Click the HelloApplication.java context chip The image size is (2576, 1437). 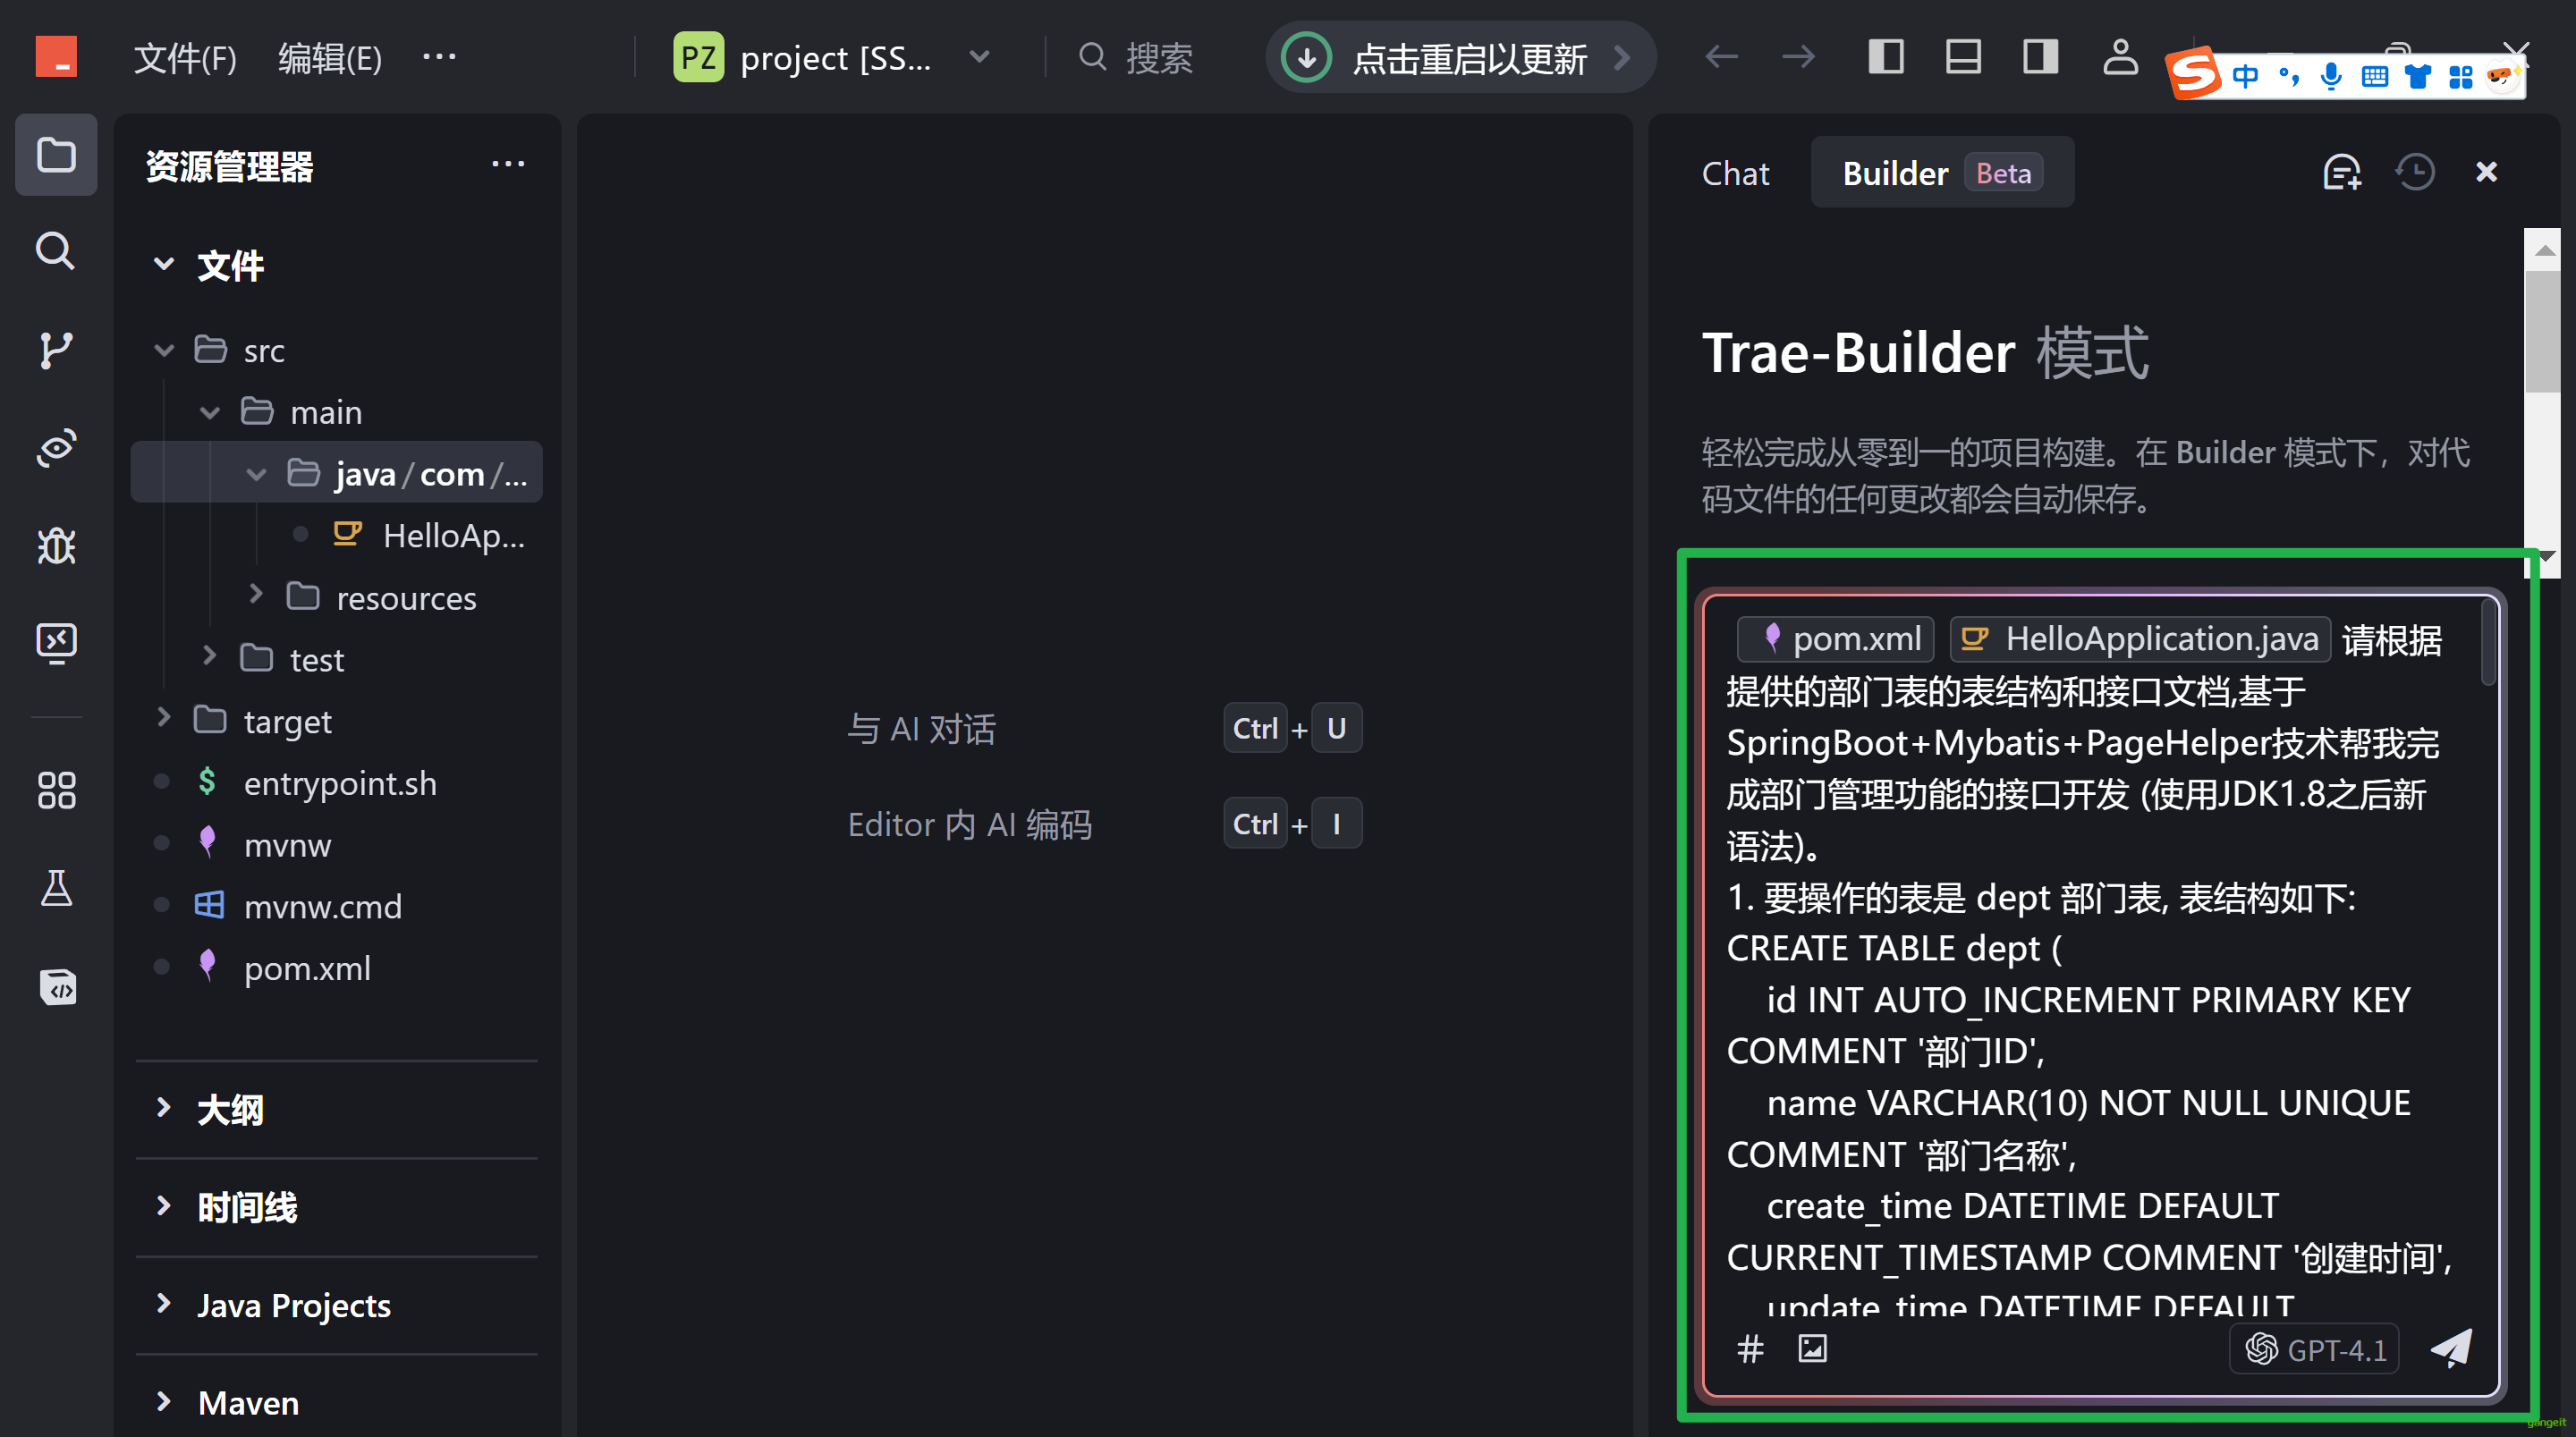(2140, 639)
